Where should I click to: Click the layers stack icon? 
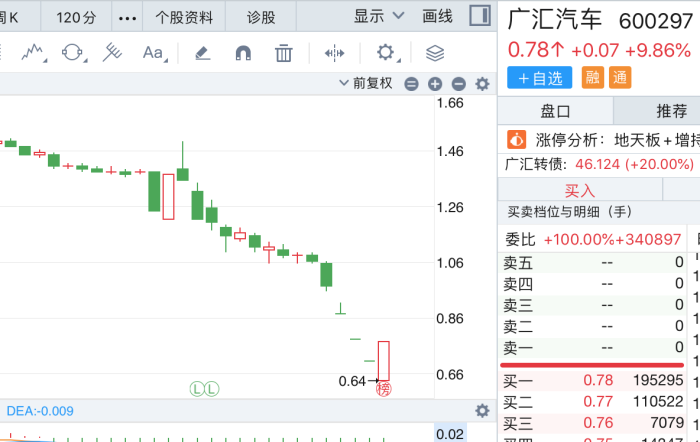pyautogui.click(x=435, y=53)
